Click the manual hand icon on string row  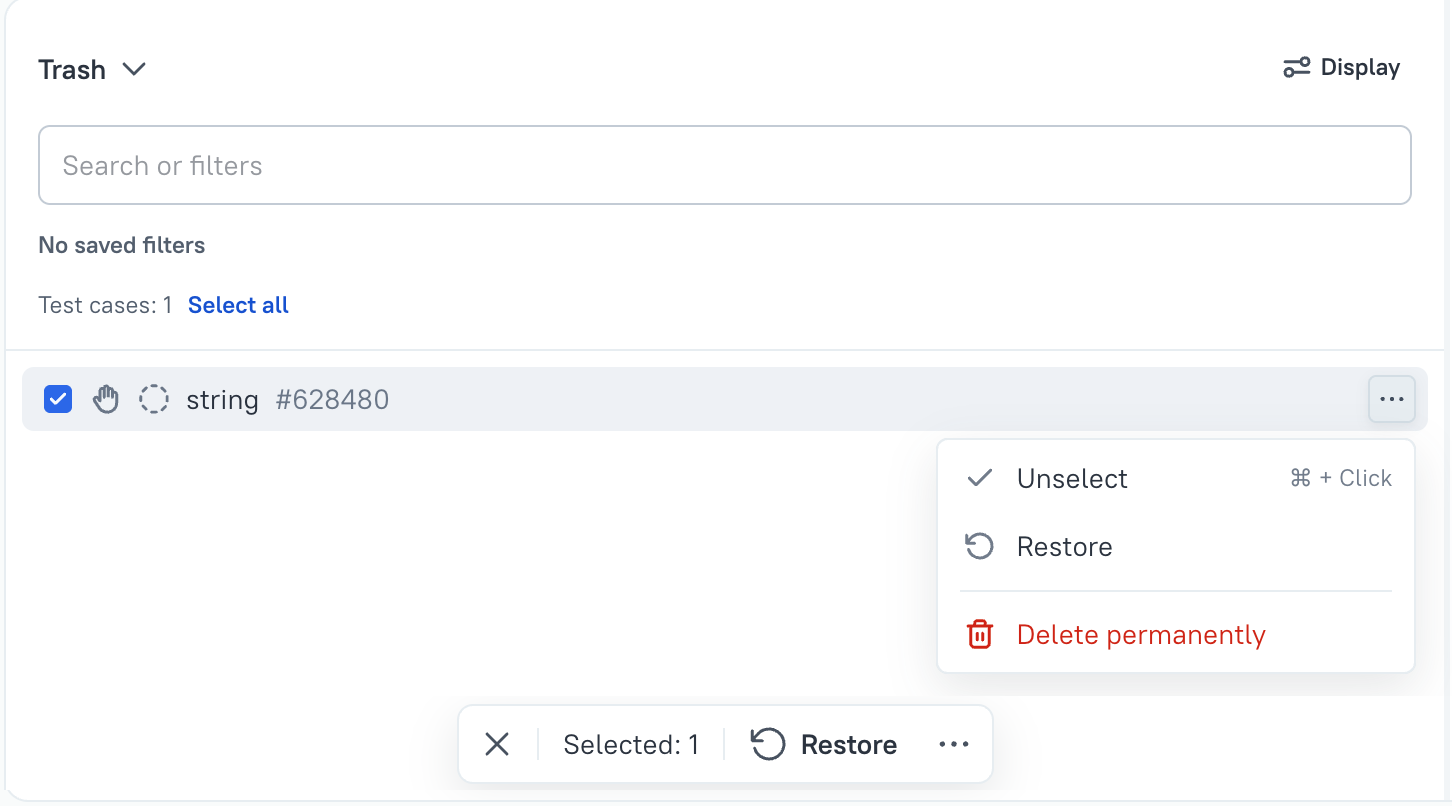tap(106, 400)
